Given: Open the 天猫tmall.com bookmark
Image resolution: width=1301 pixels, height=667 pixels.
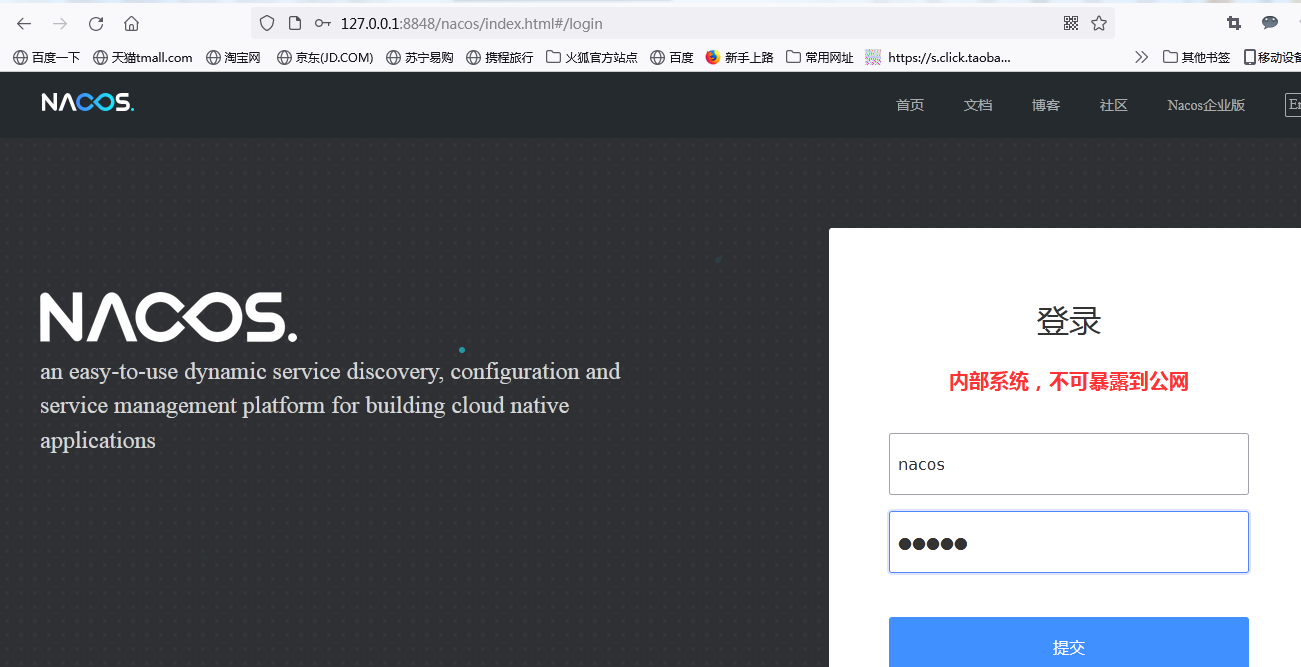Looking at the screenshot, I should click(x=142, y=57).
